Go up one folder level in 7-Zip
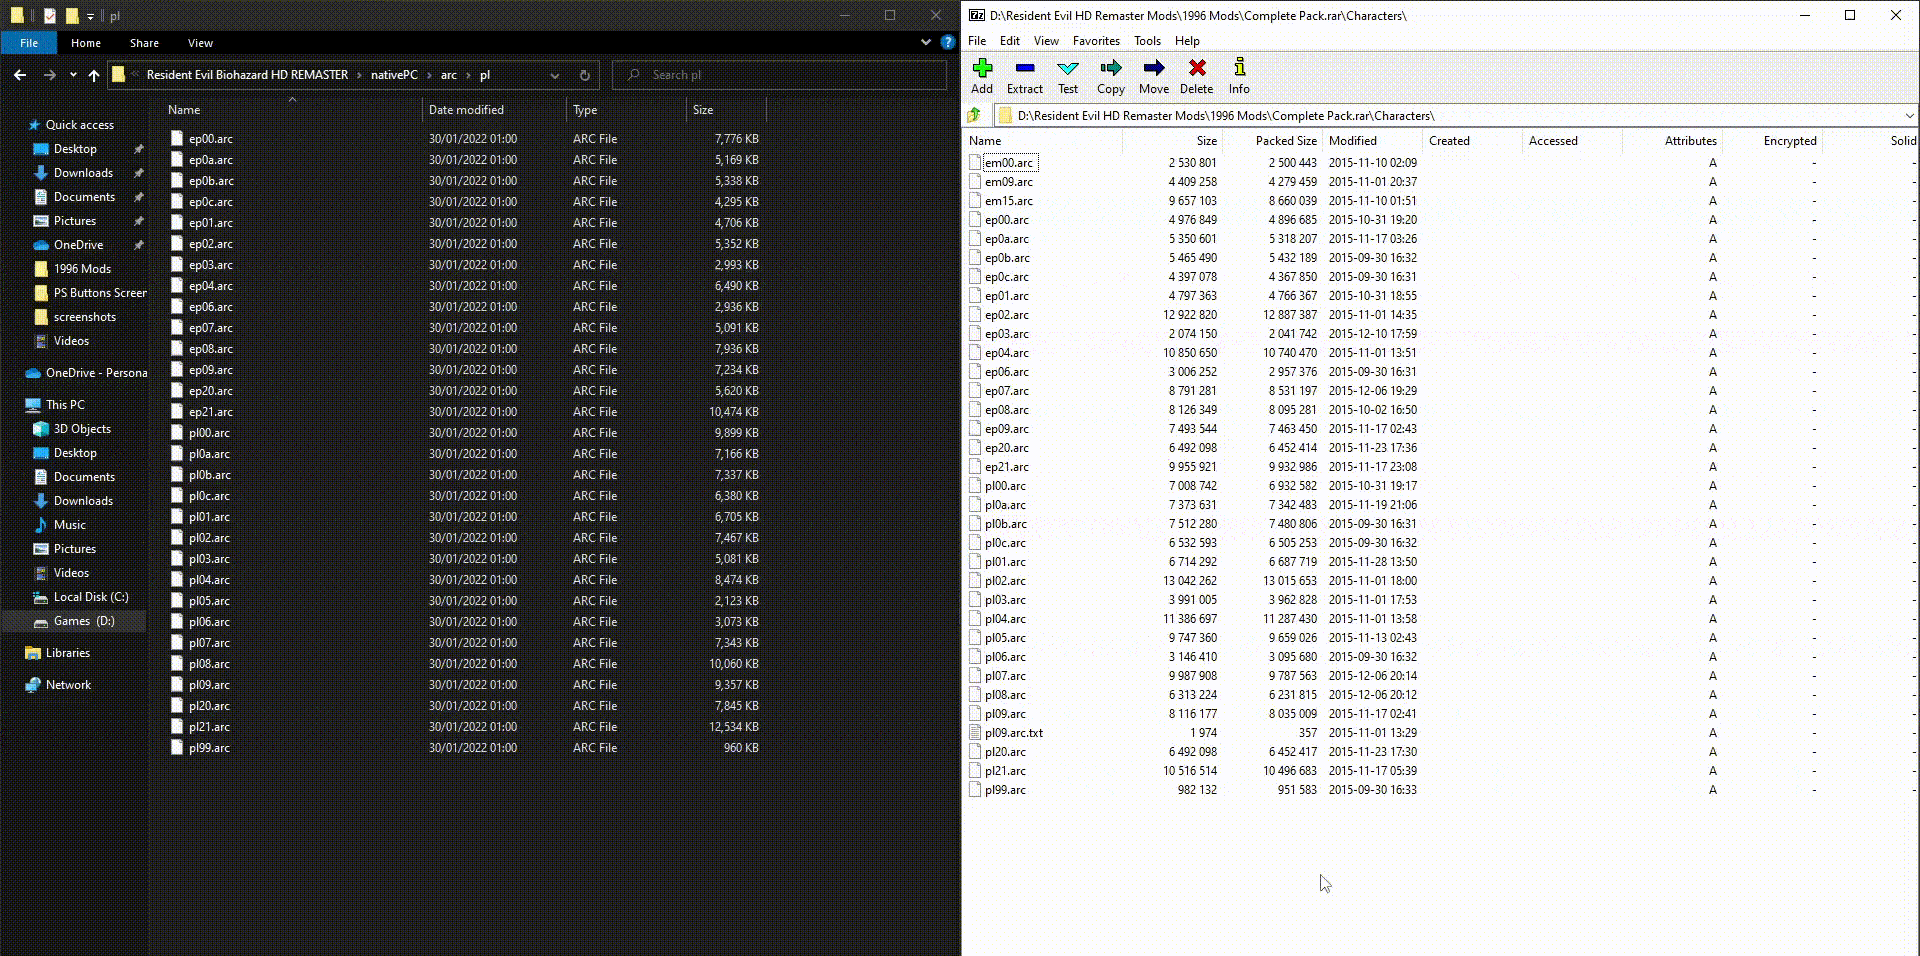 coord(974,115)
